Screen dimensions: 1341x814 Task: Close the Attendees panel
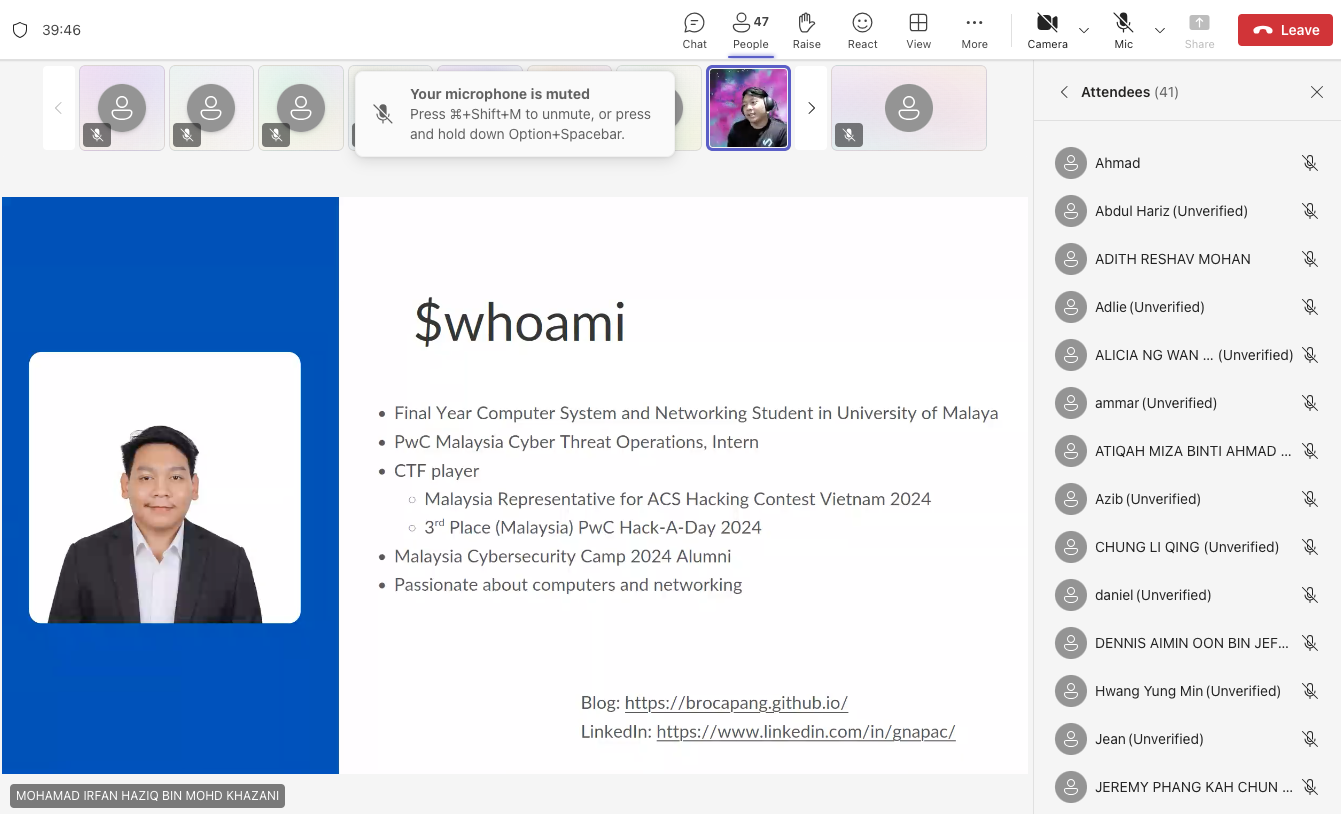click(1316, 92)
